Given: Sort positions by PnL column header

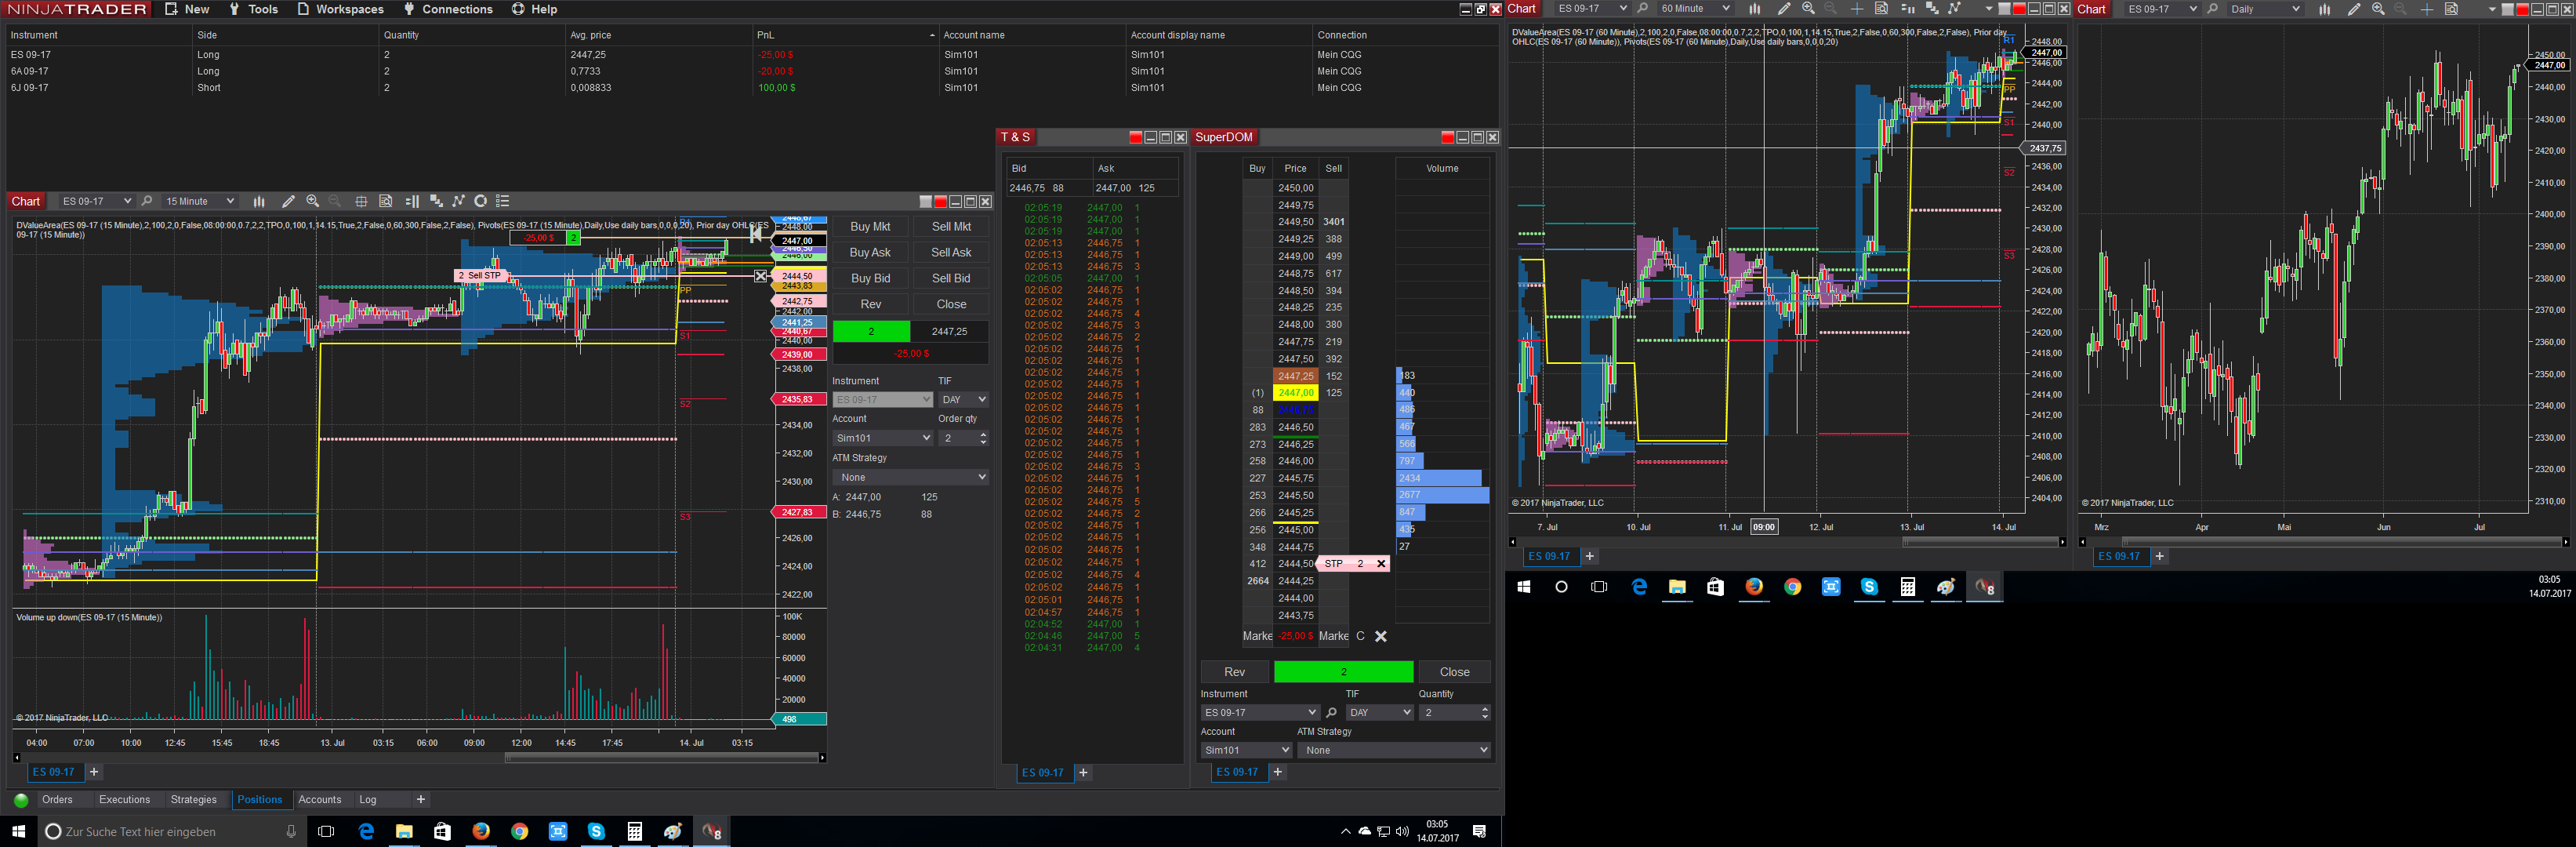Looking at the screenshot, I should pos(846,35).
